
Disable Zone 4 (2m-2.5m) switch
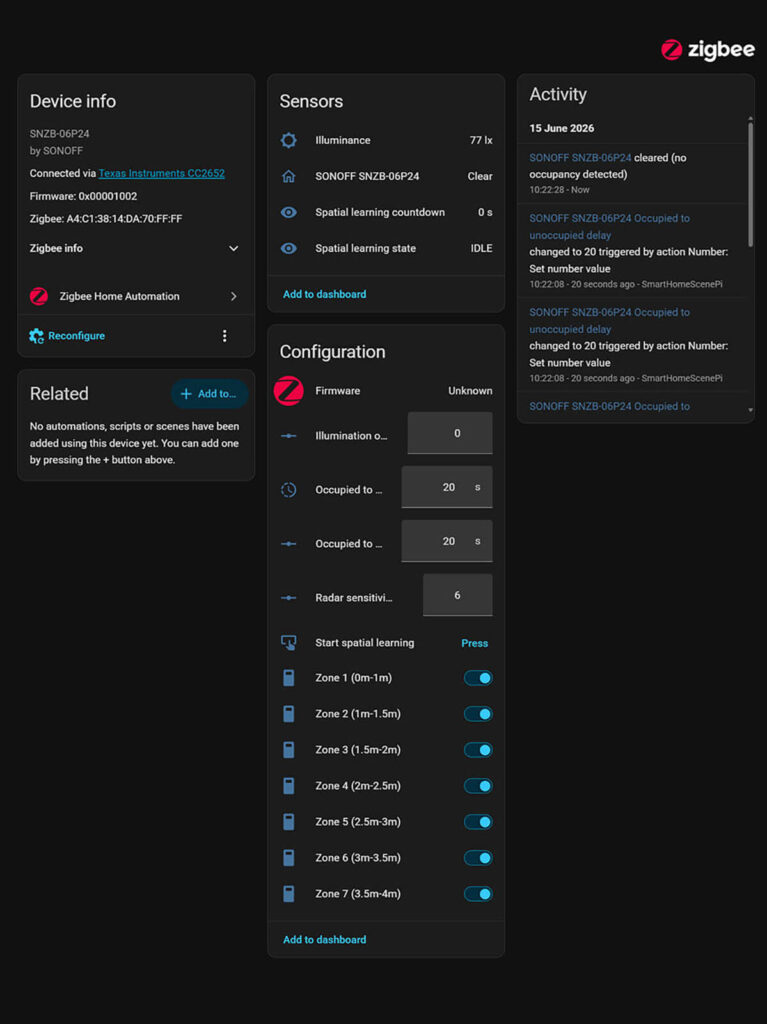(x=478, y=786)
